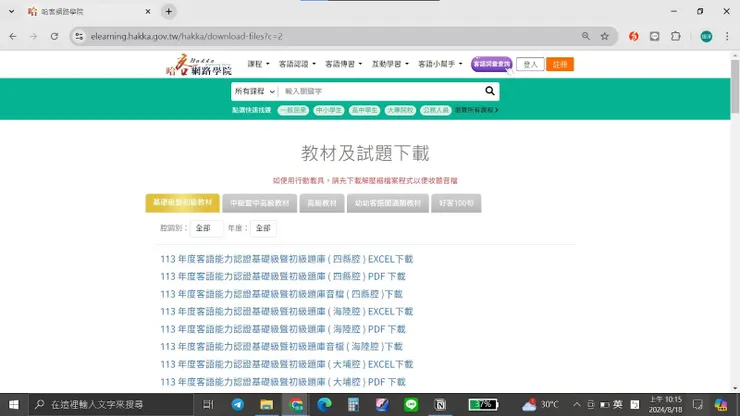Viewport: 740px width, 416px height.
Task: Download 113 大埔腔 EXCEL question bank
Action: point(286,364)
